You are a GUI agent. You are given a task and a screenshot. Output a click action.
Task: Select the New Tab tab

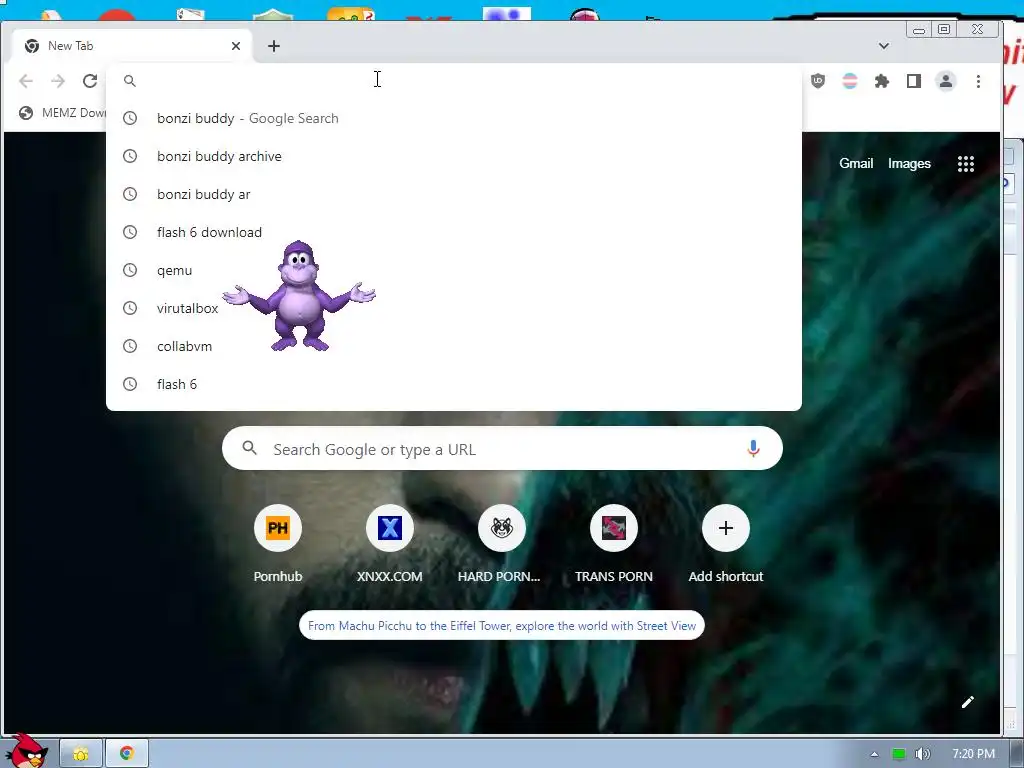tap(131, 46)
